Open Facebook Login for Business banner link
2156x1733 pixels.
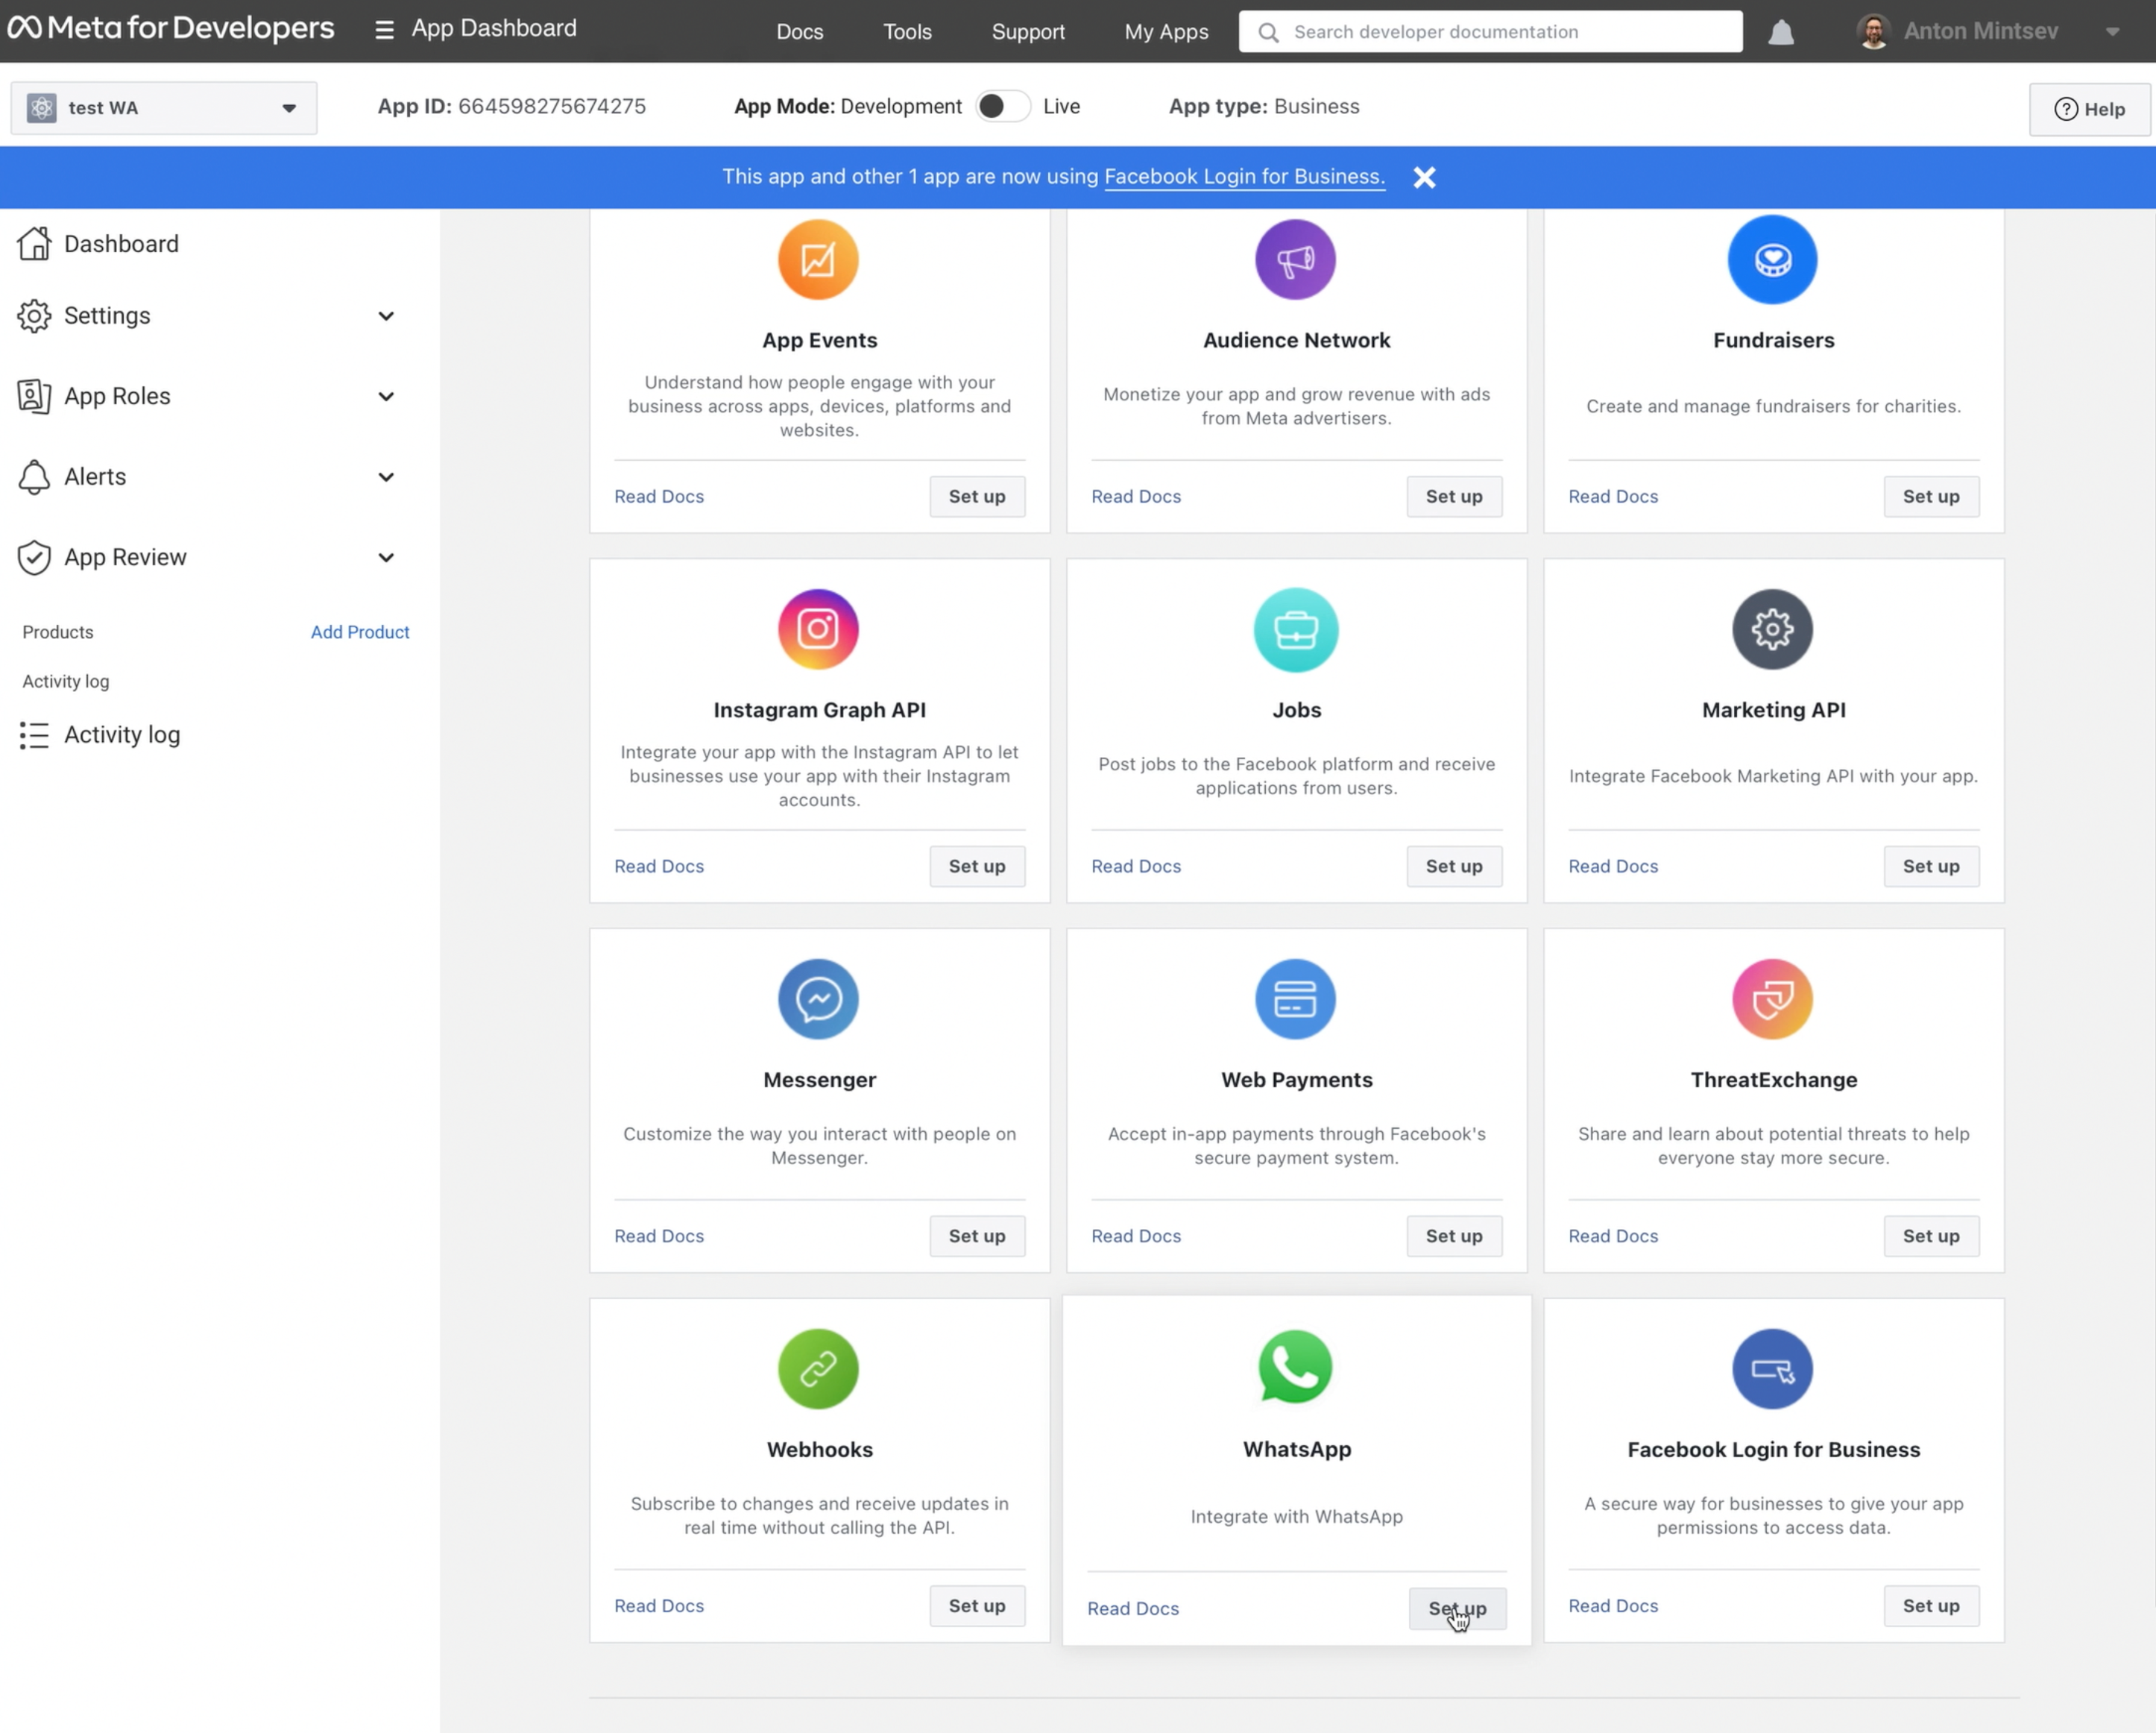(1244, 177)
